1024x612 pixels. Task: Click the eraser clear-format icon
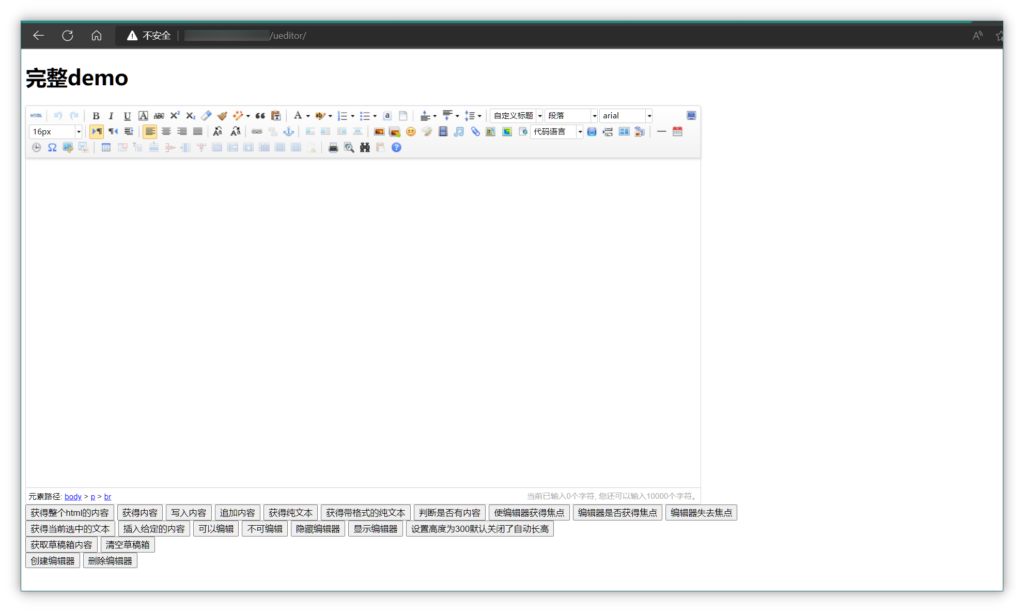tap(206, 116)
